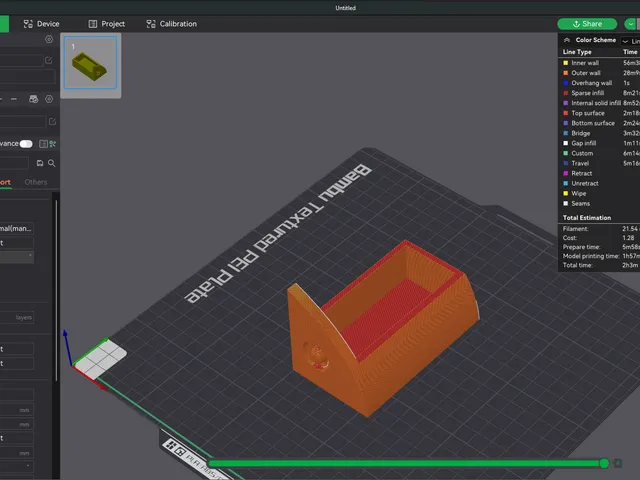Click the printer settings gear icon at panel top
This screenshot has height=480, width=640.
click(x=49, y=39)
